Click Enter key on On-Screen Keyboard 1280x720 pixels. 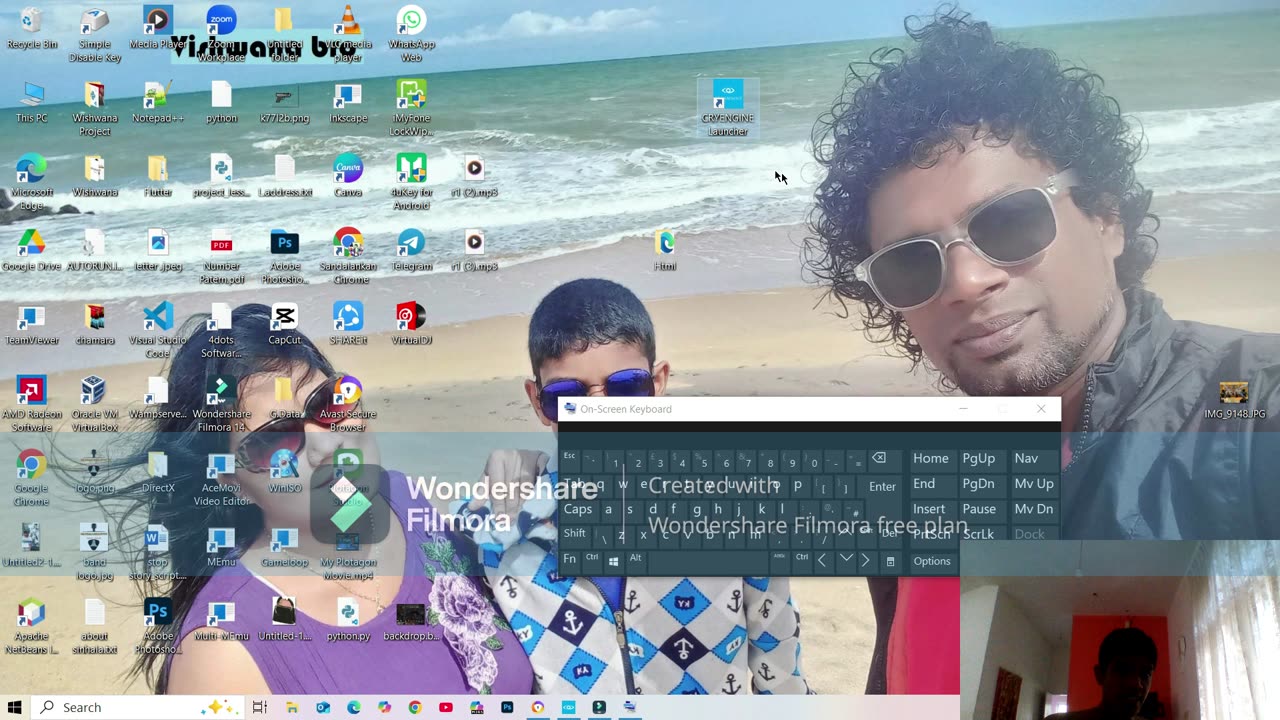[882, 486]
